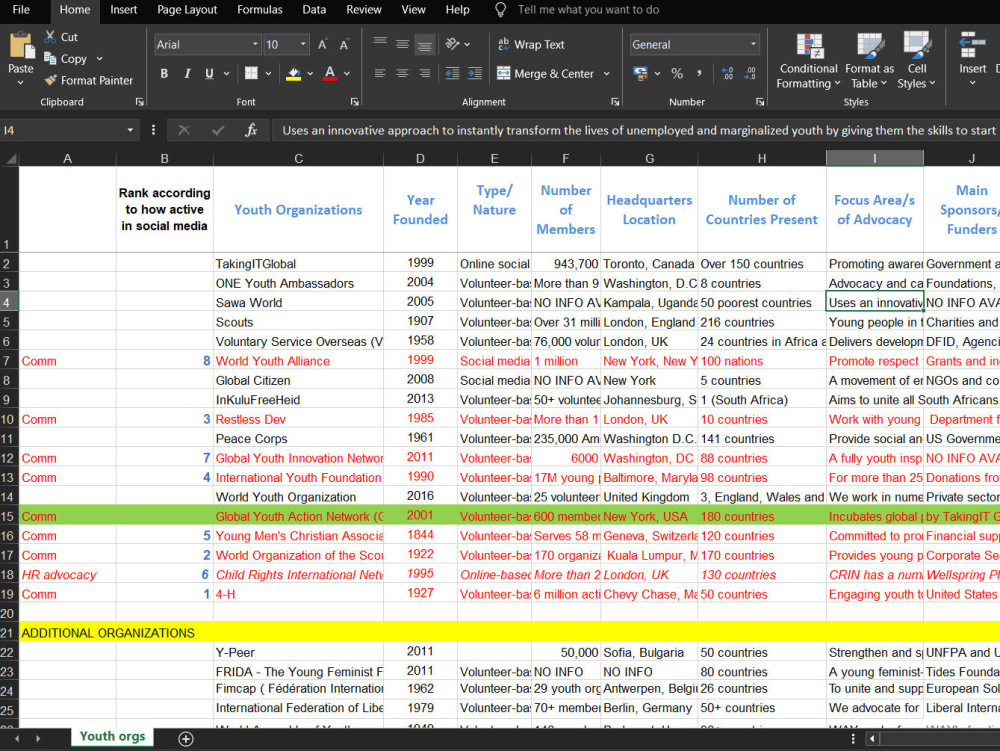Align text left
The height and width of the screenshot is (751, 1000).
380,73
